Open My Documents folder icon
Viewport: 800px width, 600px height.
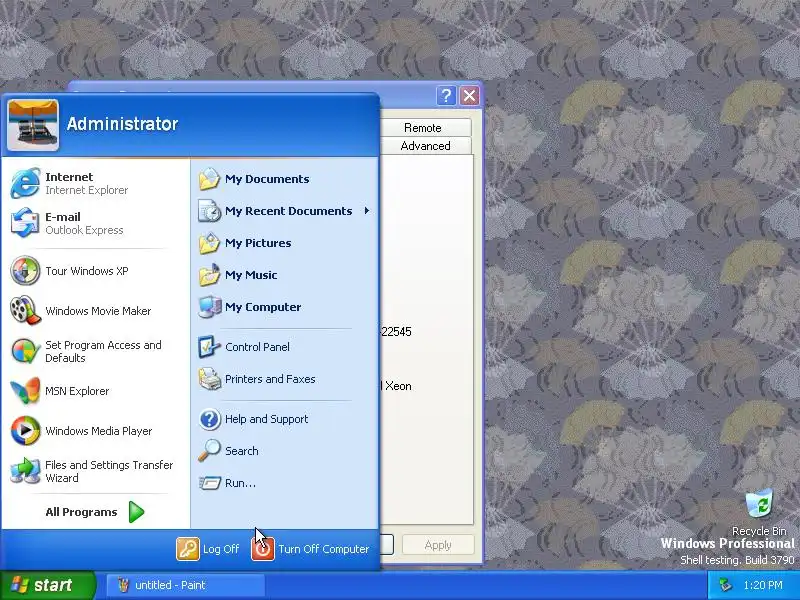(x=209, y=179)
